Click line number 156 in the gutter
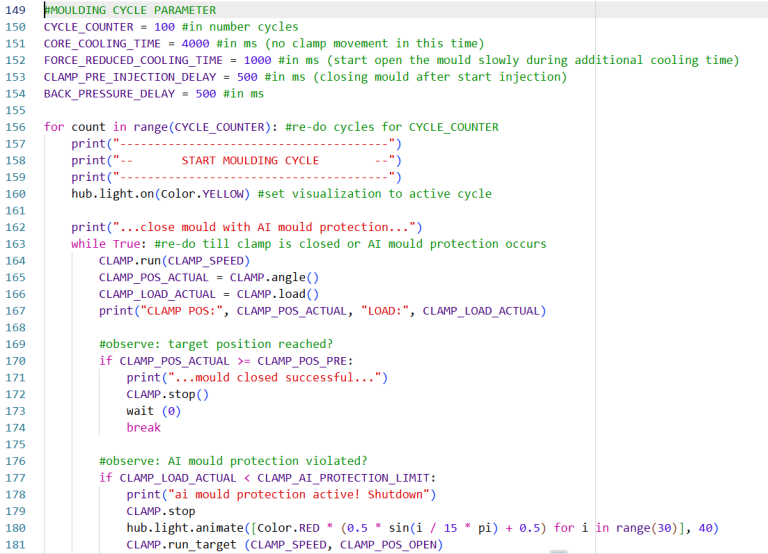This screenshot has width=768, height=554. coord(15,127)
